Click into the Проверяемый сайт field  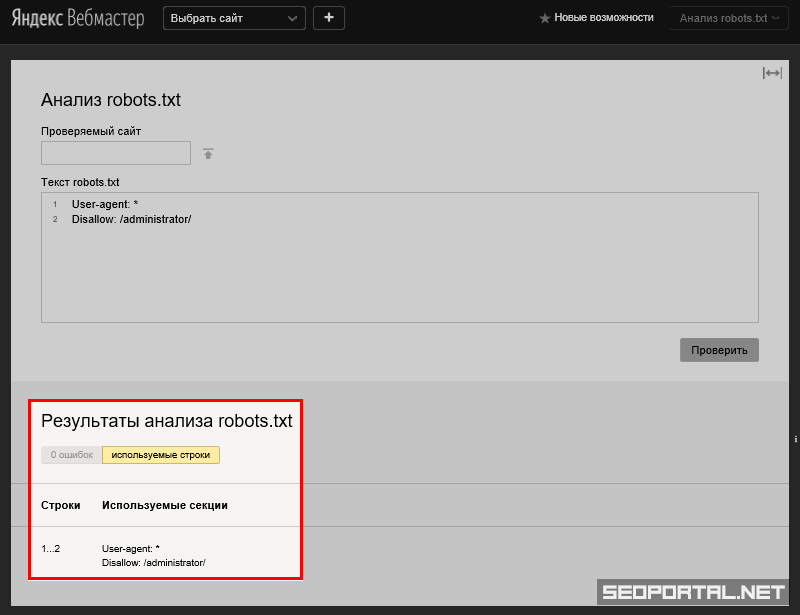pyautogui.click(x=116, y=153)
